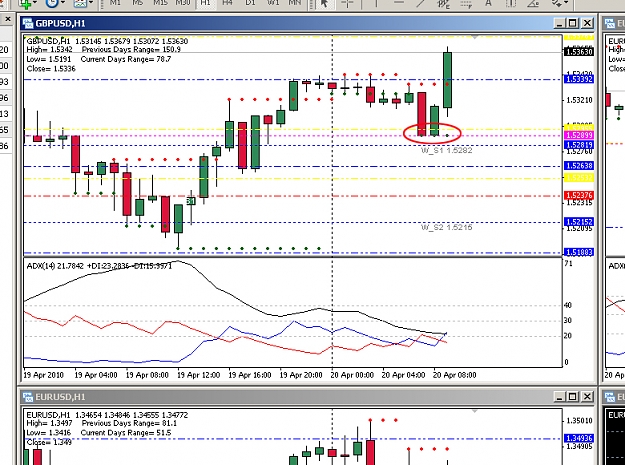The width and height of the screenshot is (625, 465).
Task: Select the shapes drawing tool
Action: 533,3
